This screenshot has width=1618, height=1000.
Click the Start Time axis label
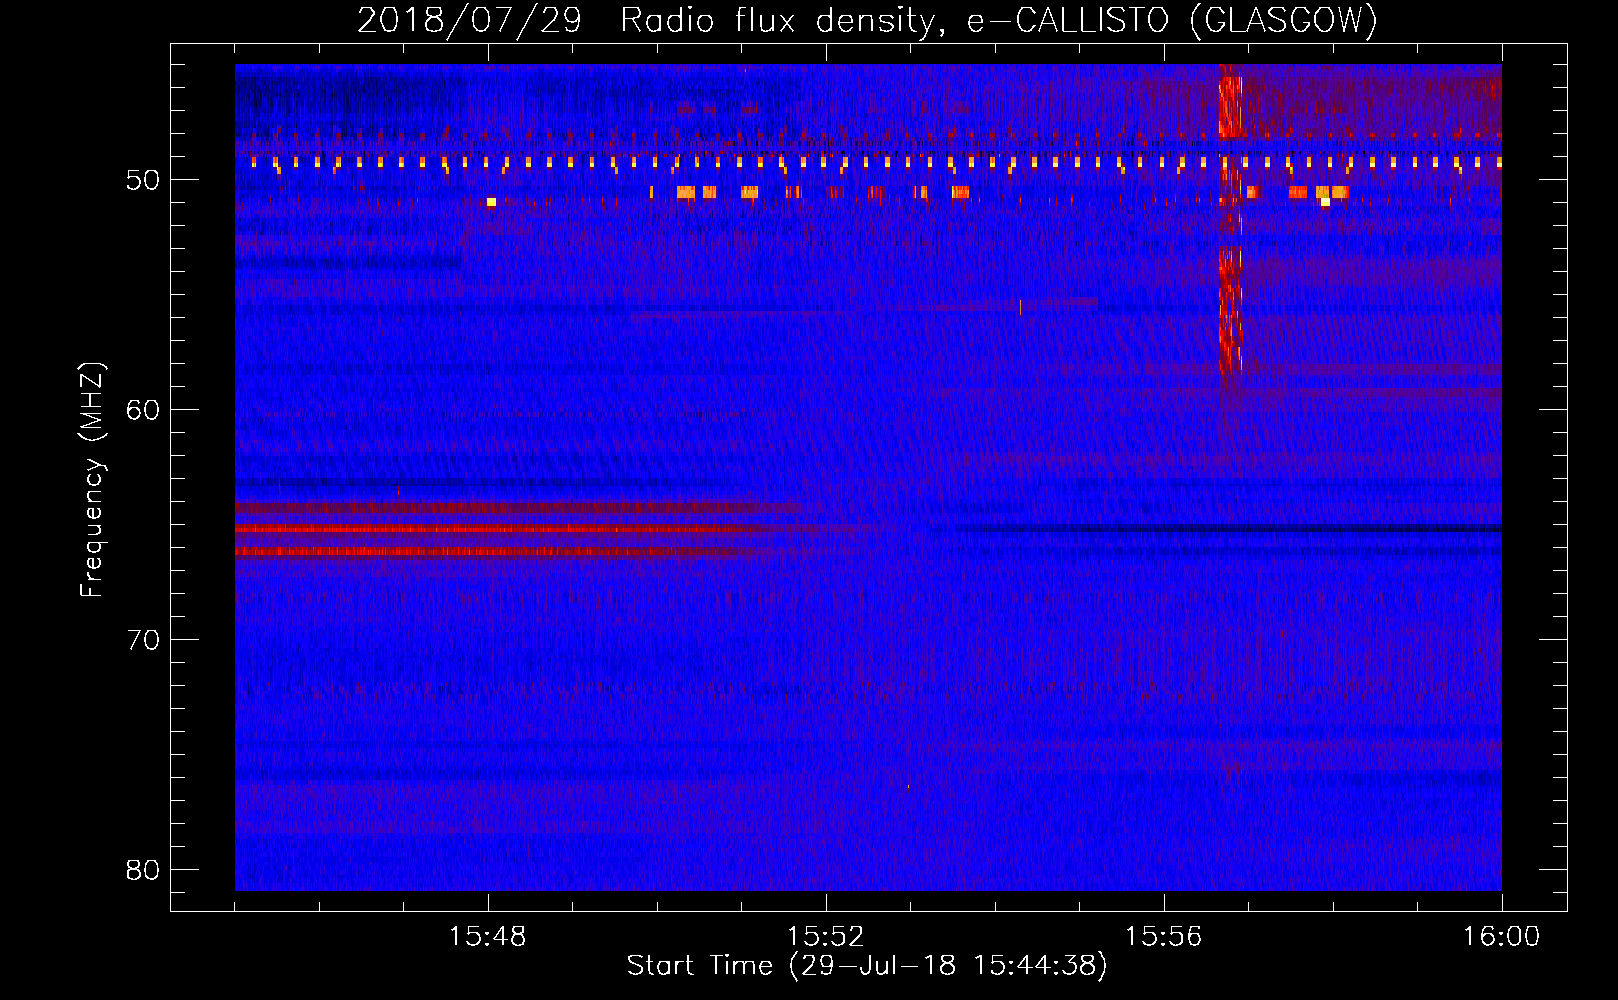(867, 966)
